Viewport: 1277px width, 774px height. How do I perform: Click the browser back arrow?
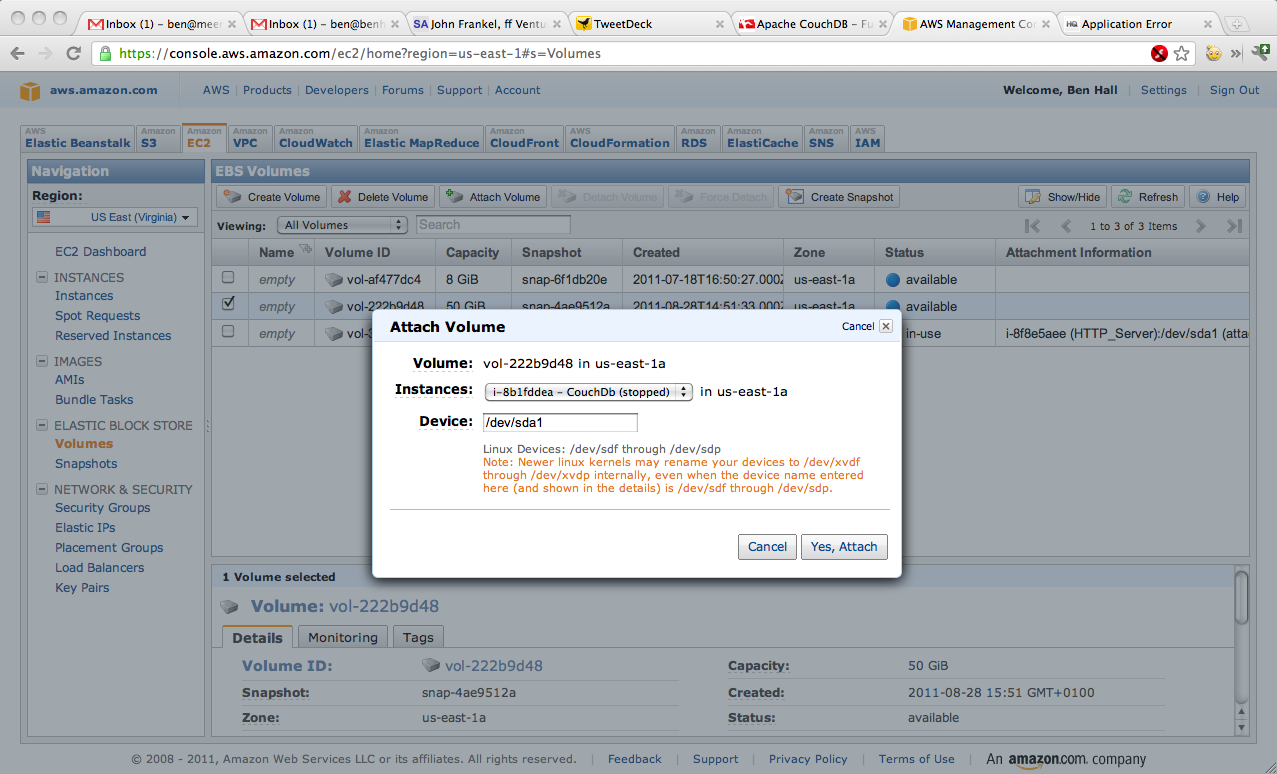point(19,53)
